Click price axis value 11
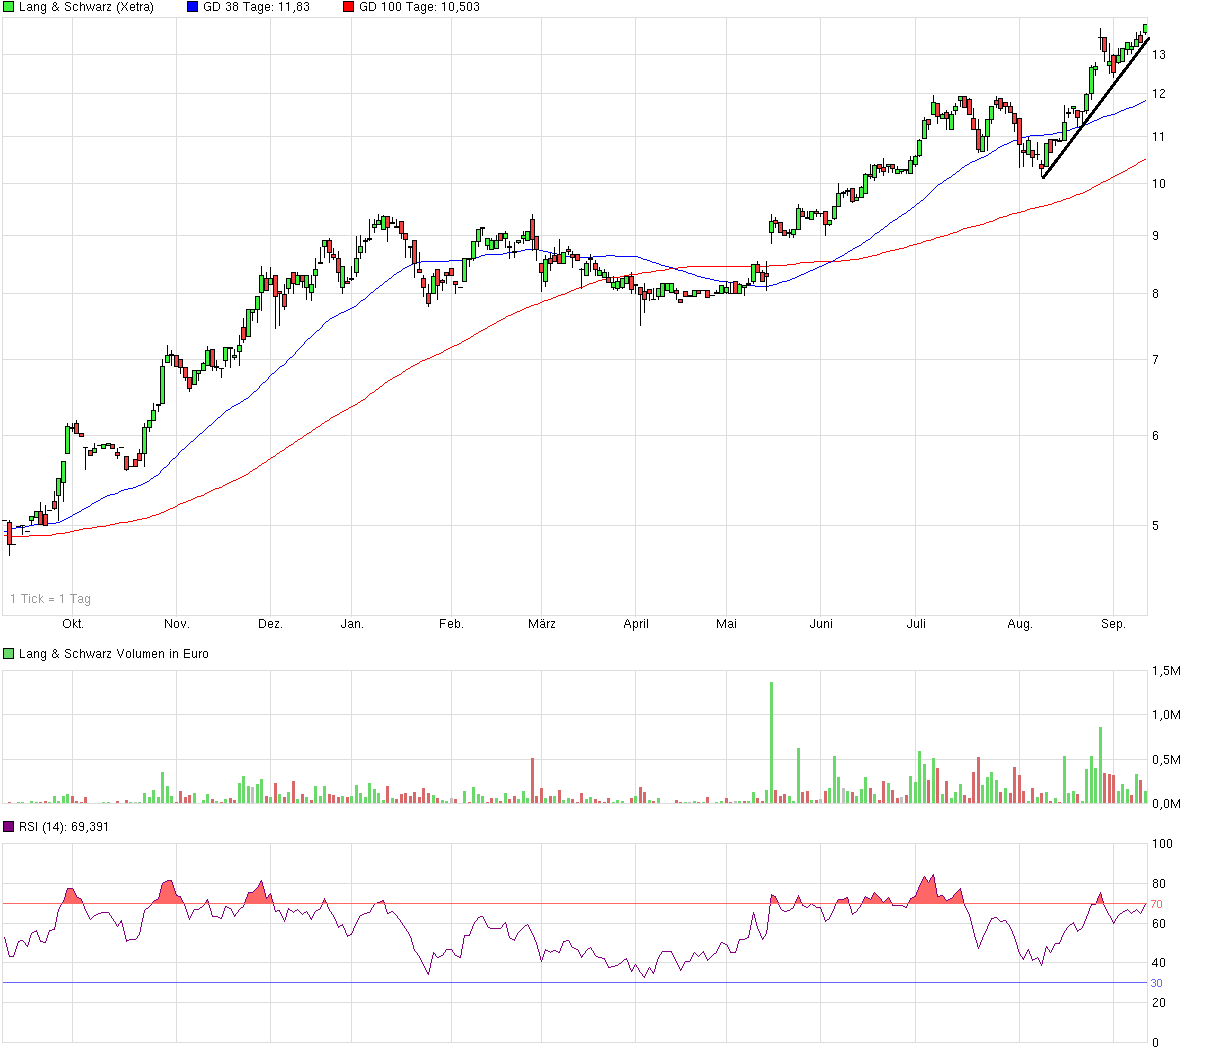Viewport: 1209px width, 1058px height. [1159, 137]
